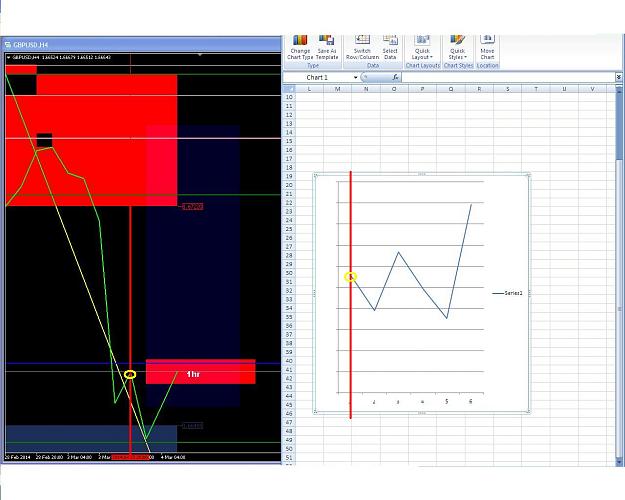Image resolution: width=625 pixels, height=500 pixels.
Task: Click the Name Box showing Chart 1
Action: 318,77
